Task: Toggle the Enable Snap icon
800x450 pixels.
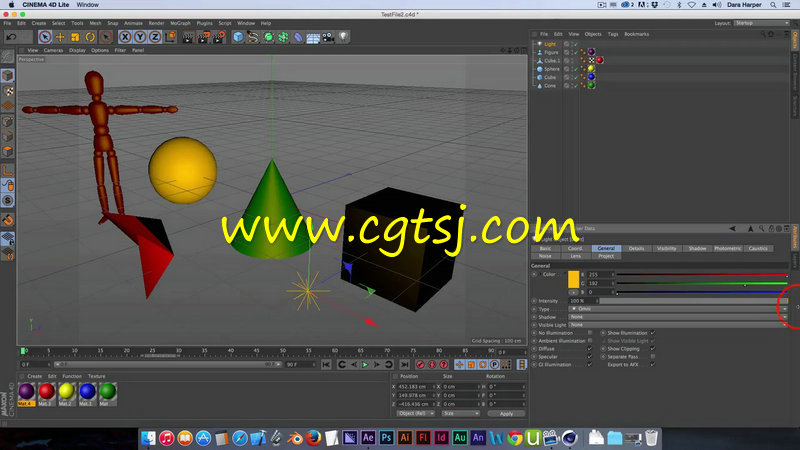Action: point(8,220)
